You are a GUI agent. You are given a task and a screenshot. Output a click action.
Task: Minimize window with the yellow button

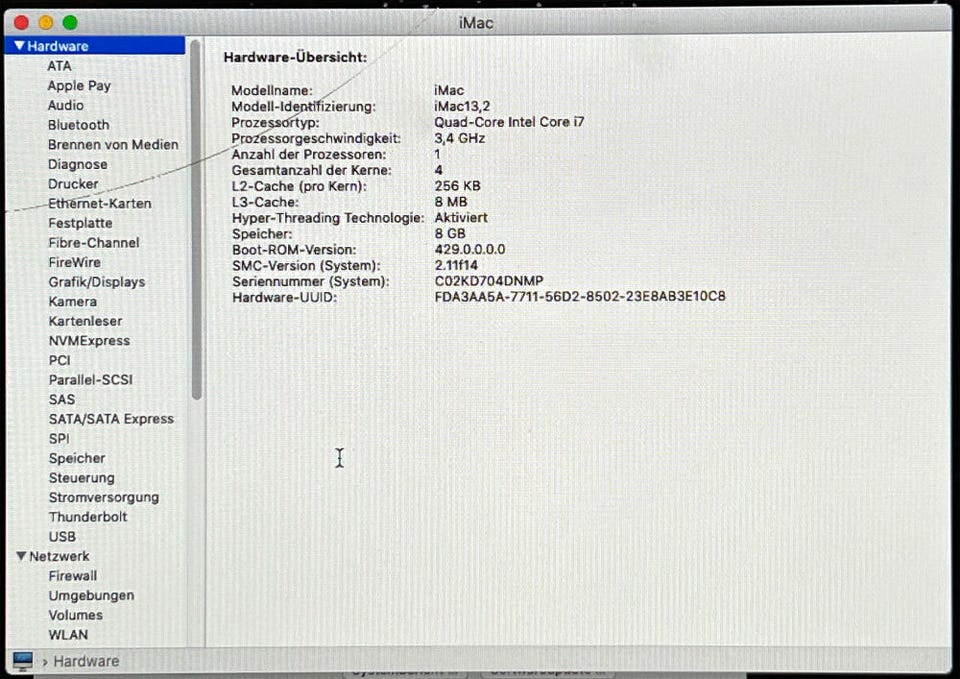45,23
